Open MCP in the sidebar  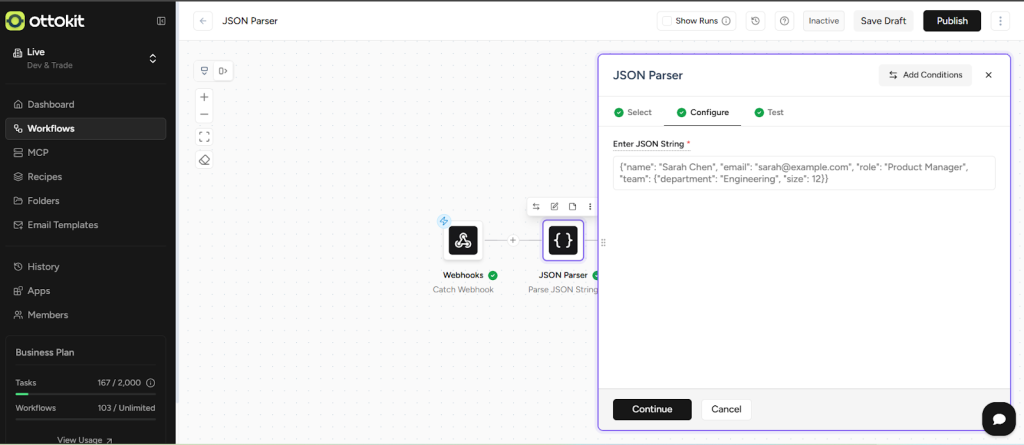[x=38, y=152]
